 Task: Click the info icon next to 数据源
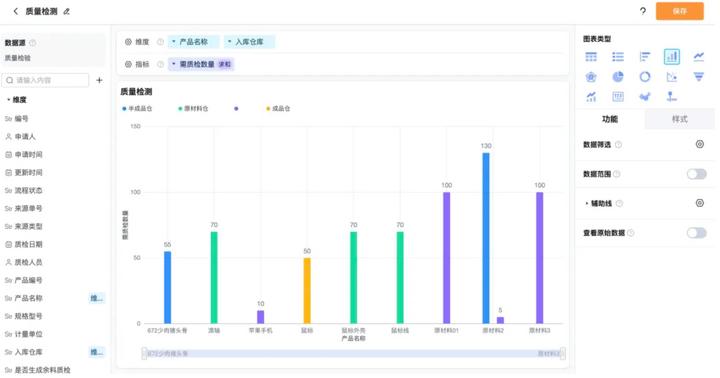pyautogui.click(x=33, y=43)
